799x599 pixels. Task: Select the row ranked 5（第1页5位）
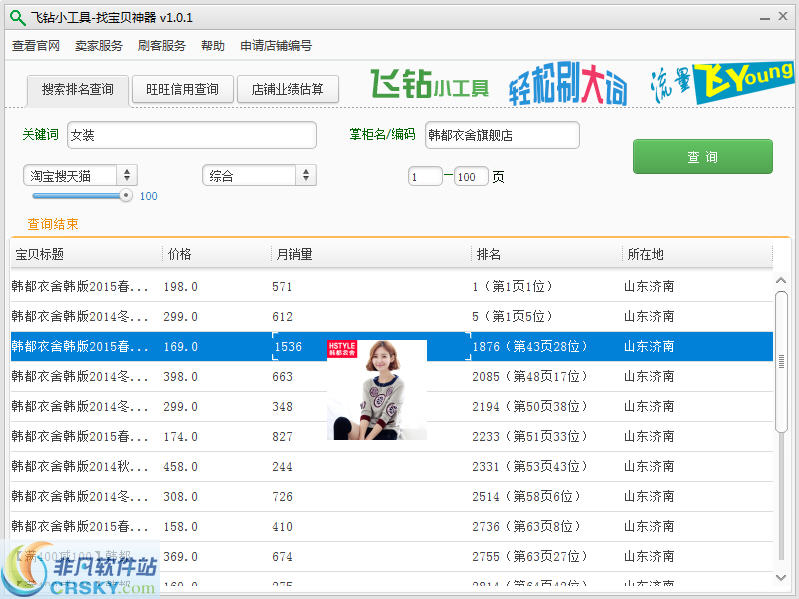click(x=391, y=316)
